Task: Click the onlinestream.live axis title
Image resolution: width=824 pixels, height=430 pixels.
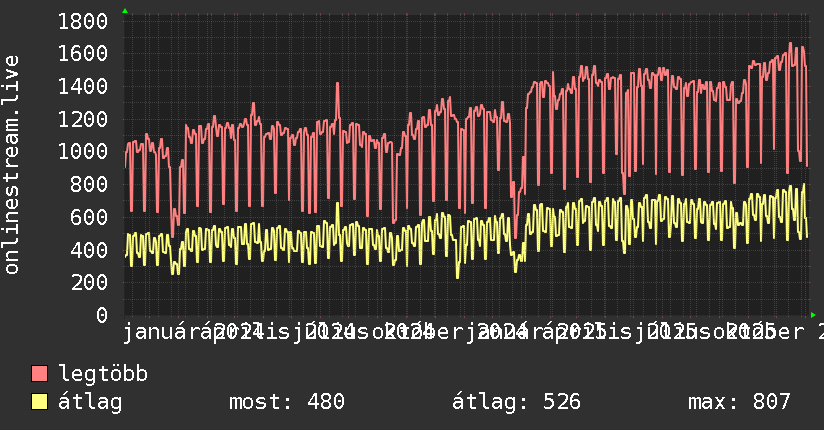Action: pyautogui.click(x=12, y=165)
